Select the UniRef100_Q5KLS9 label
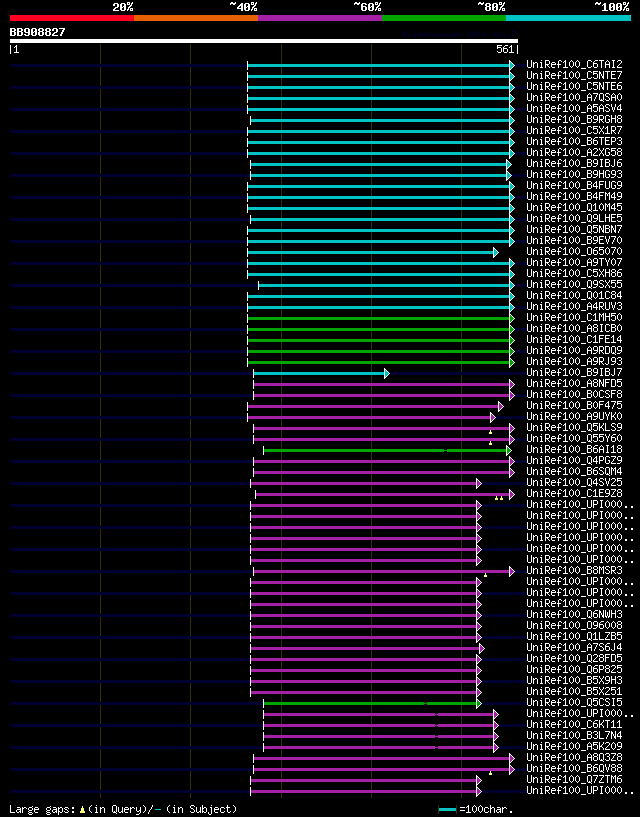 [x=574, y=427]
